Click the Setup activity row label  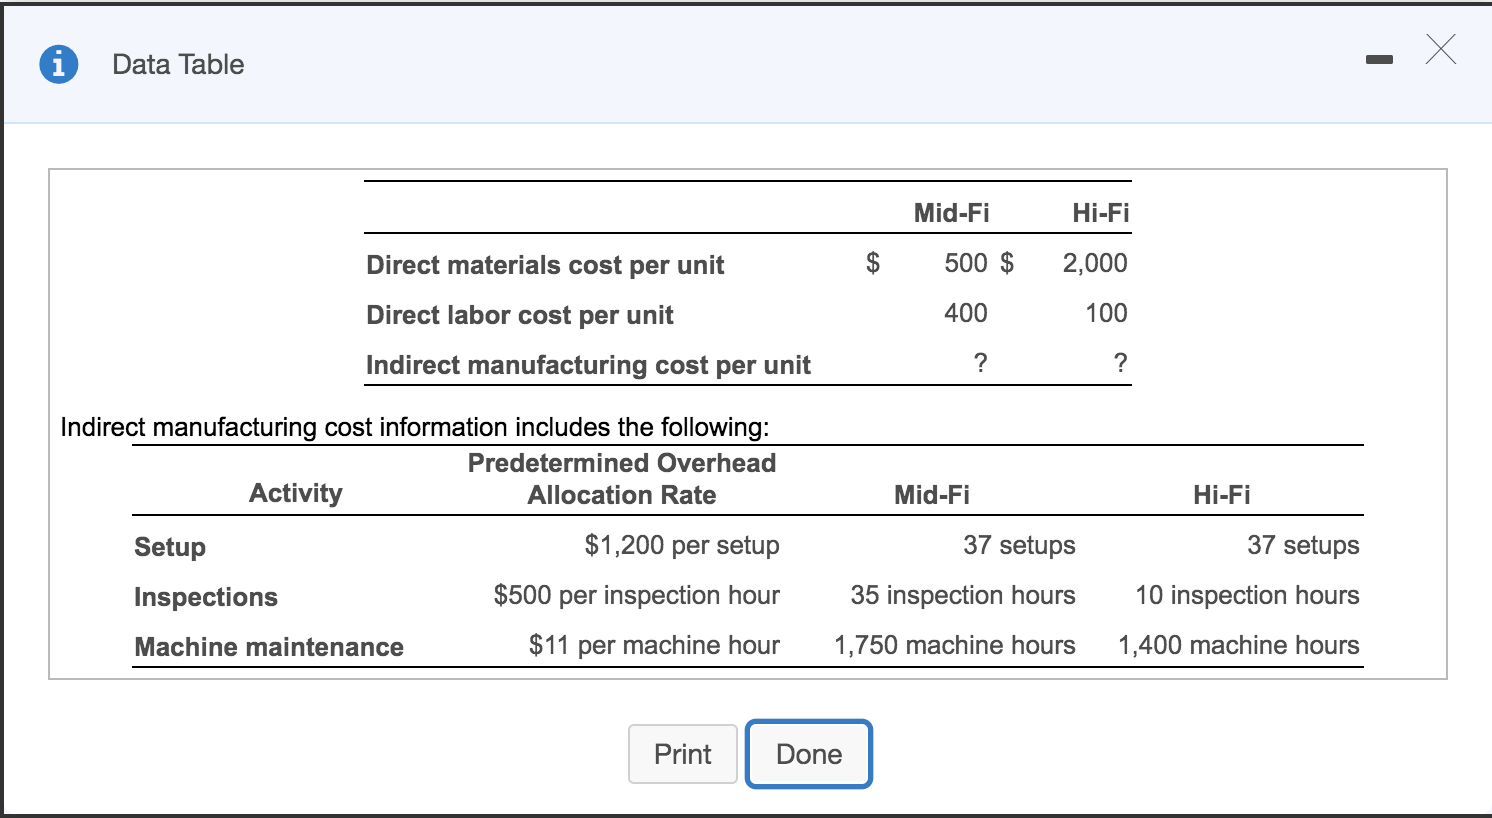click(x=170, y=547)
